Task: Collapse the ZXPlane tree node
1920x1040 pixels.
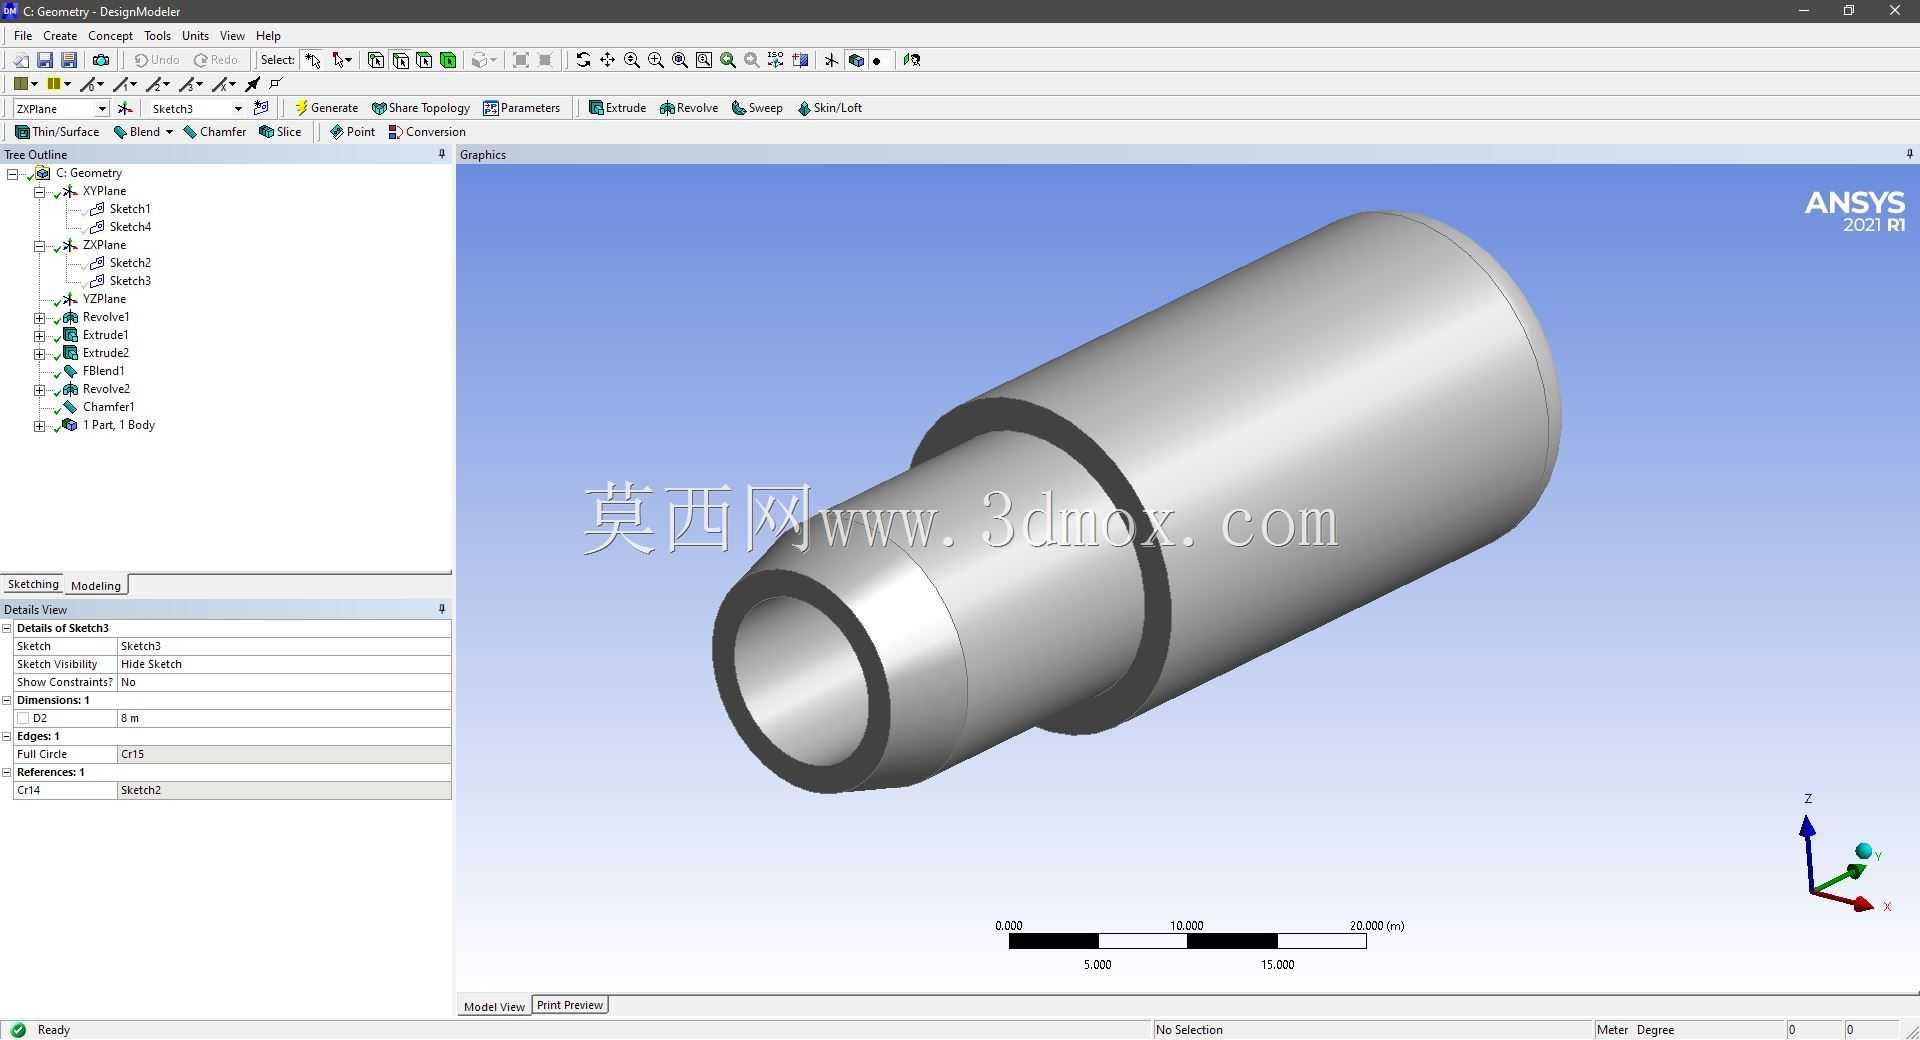Action: (x=39, y=246)
